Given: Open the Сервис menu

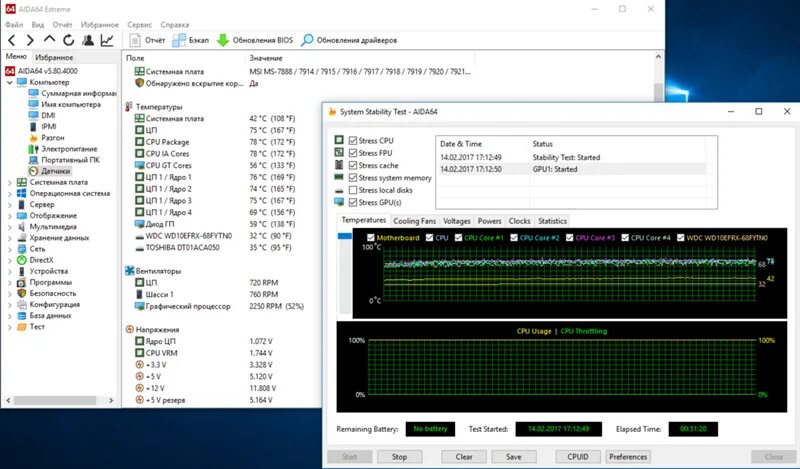Looking at the screenshot, I should (139, 24).
